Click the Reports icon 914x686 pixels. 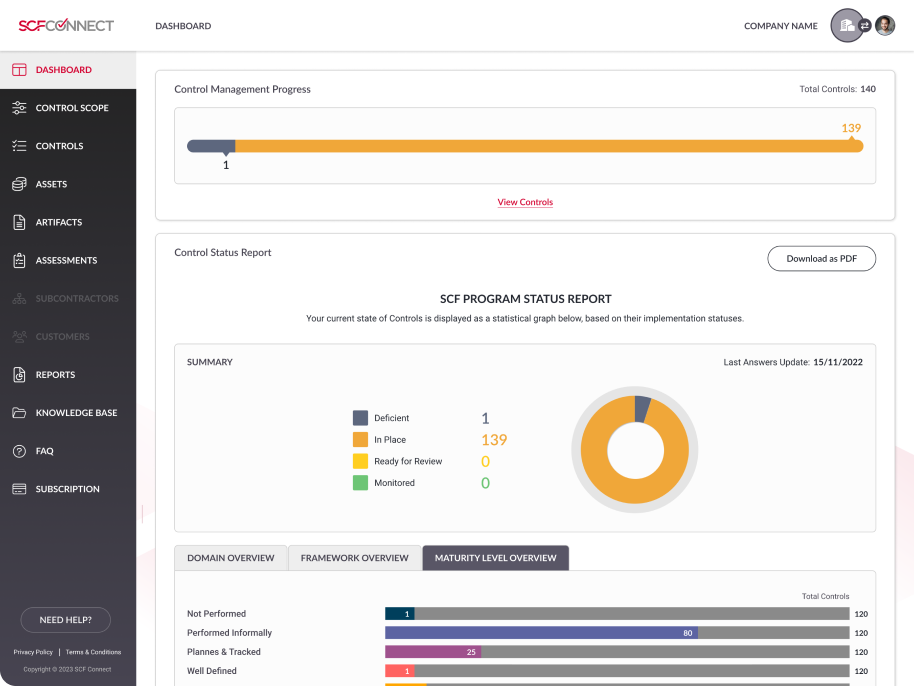[19, 374]
